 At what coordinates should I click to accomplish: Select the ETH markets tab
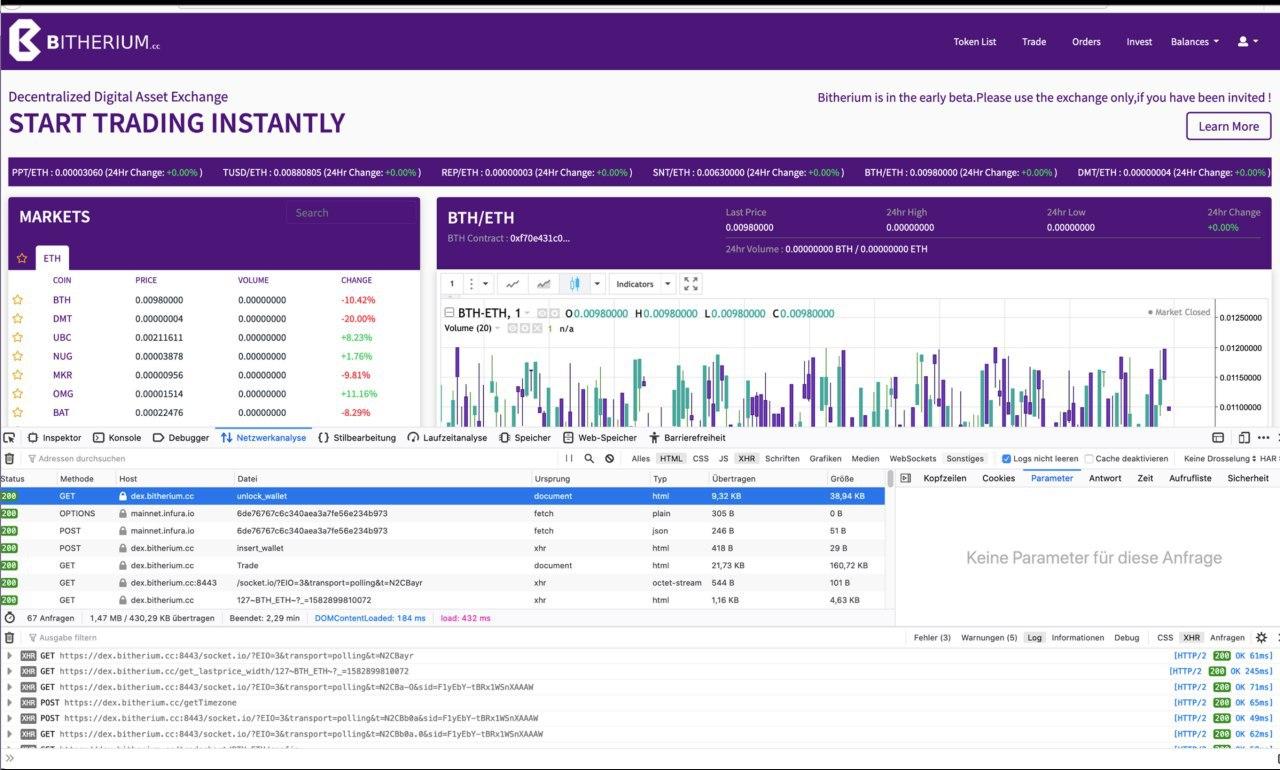pyautogui.click(x=53, y=258)
